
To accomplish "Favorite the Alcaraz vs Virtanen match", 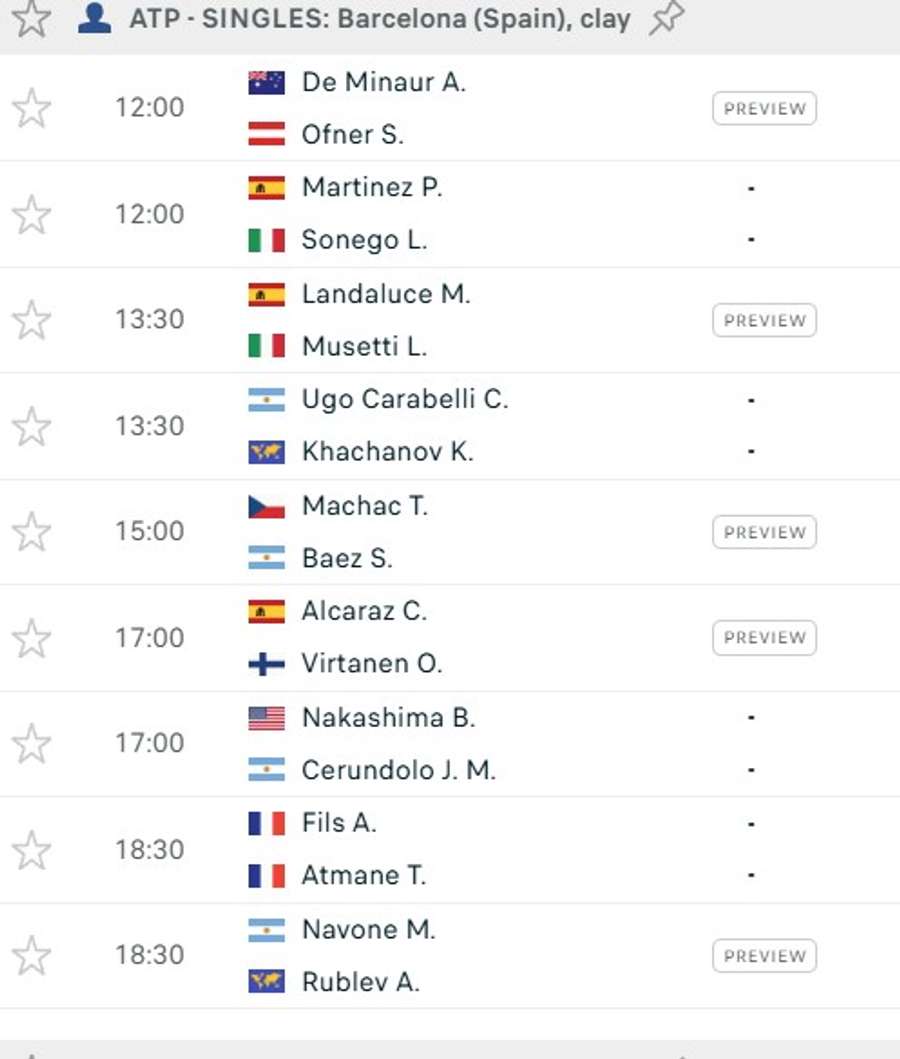I will [x=32, y=638].
